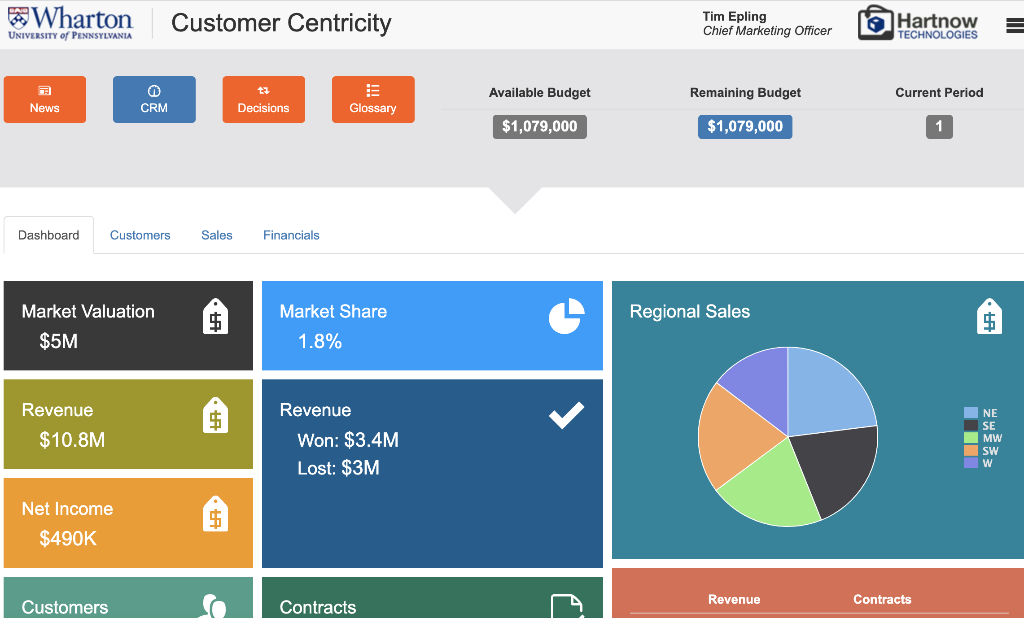
Task: Select the CRM icon
Action: coord(153,91)
